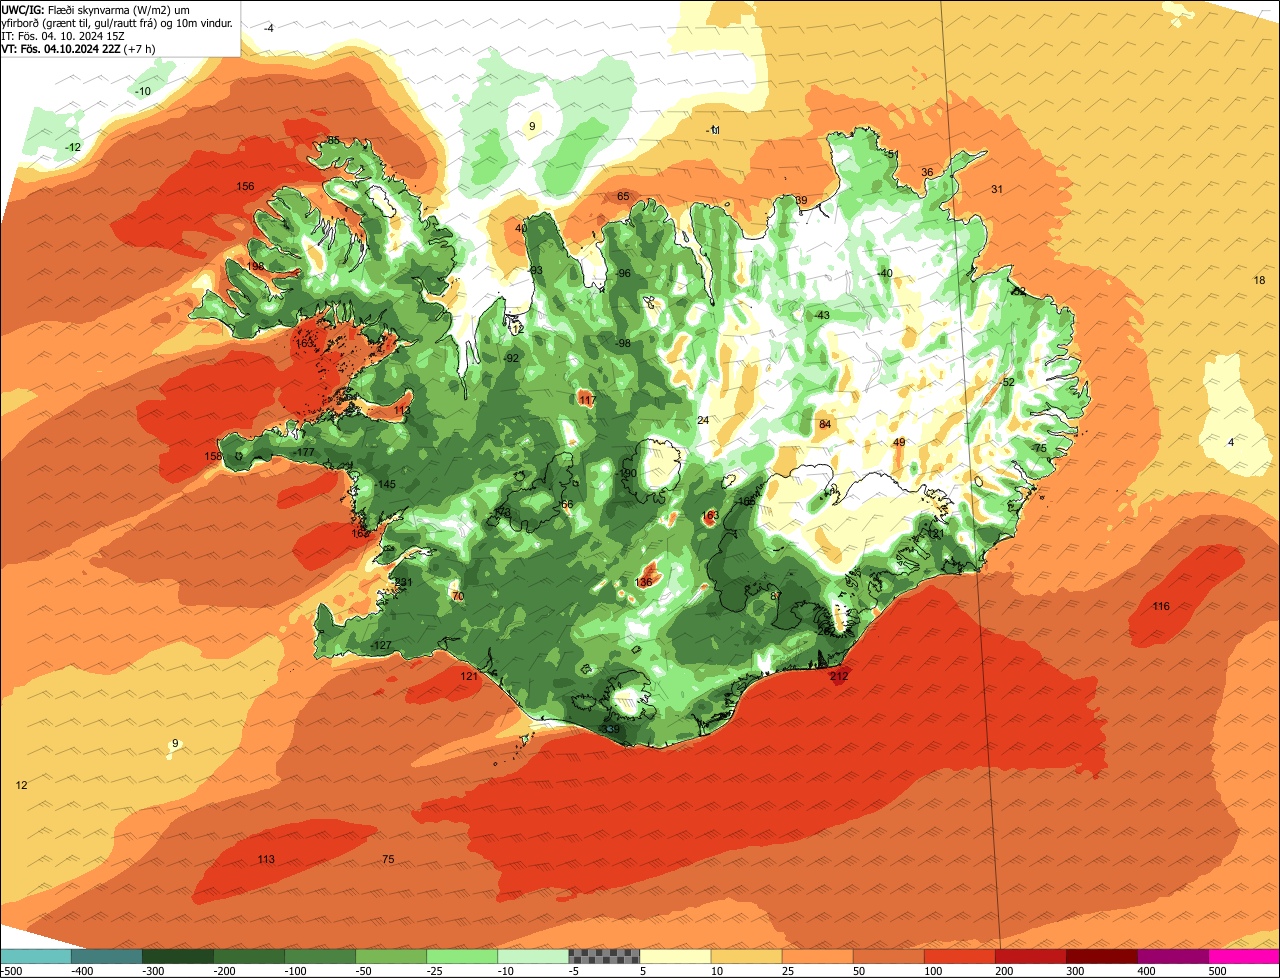Click the flux value "212" on the southeast coast
Screen dimensions: 1280x978
[x=839, y=677]
